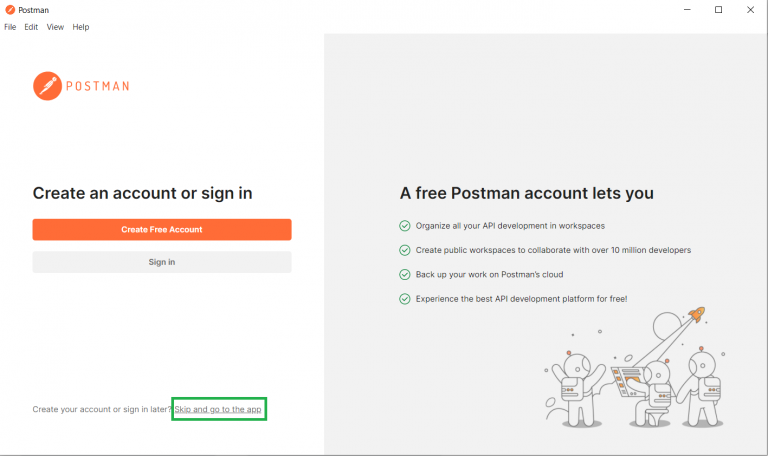
Task: Open the View menu
Action: coord(55,27)
